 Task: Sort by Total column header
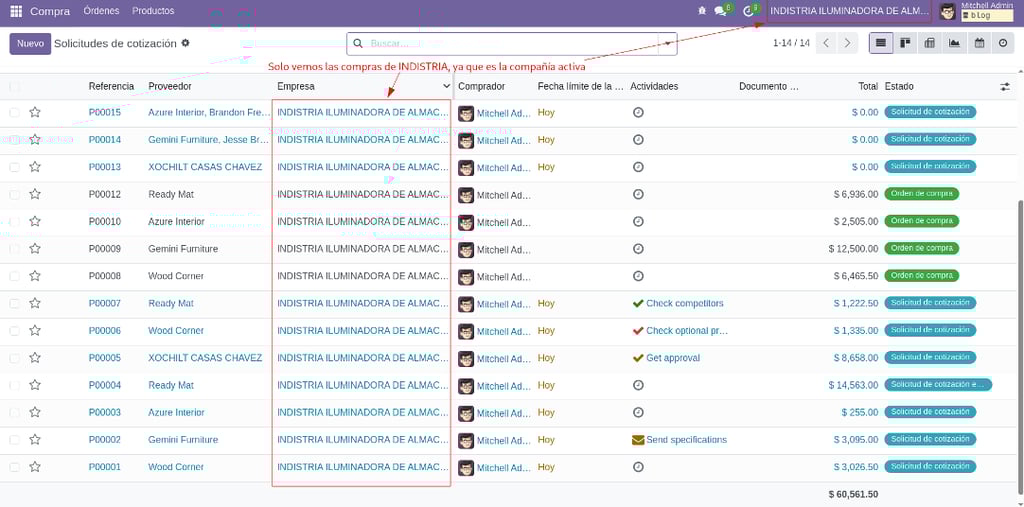[868, 86]
